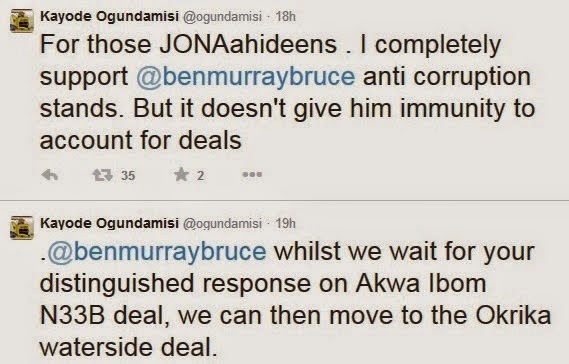Favorite the tweet with the star icon

pos(181,175)
